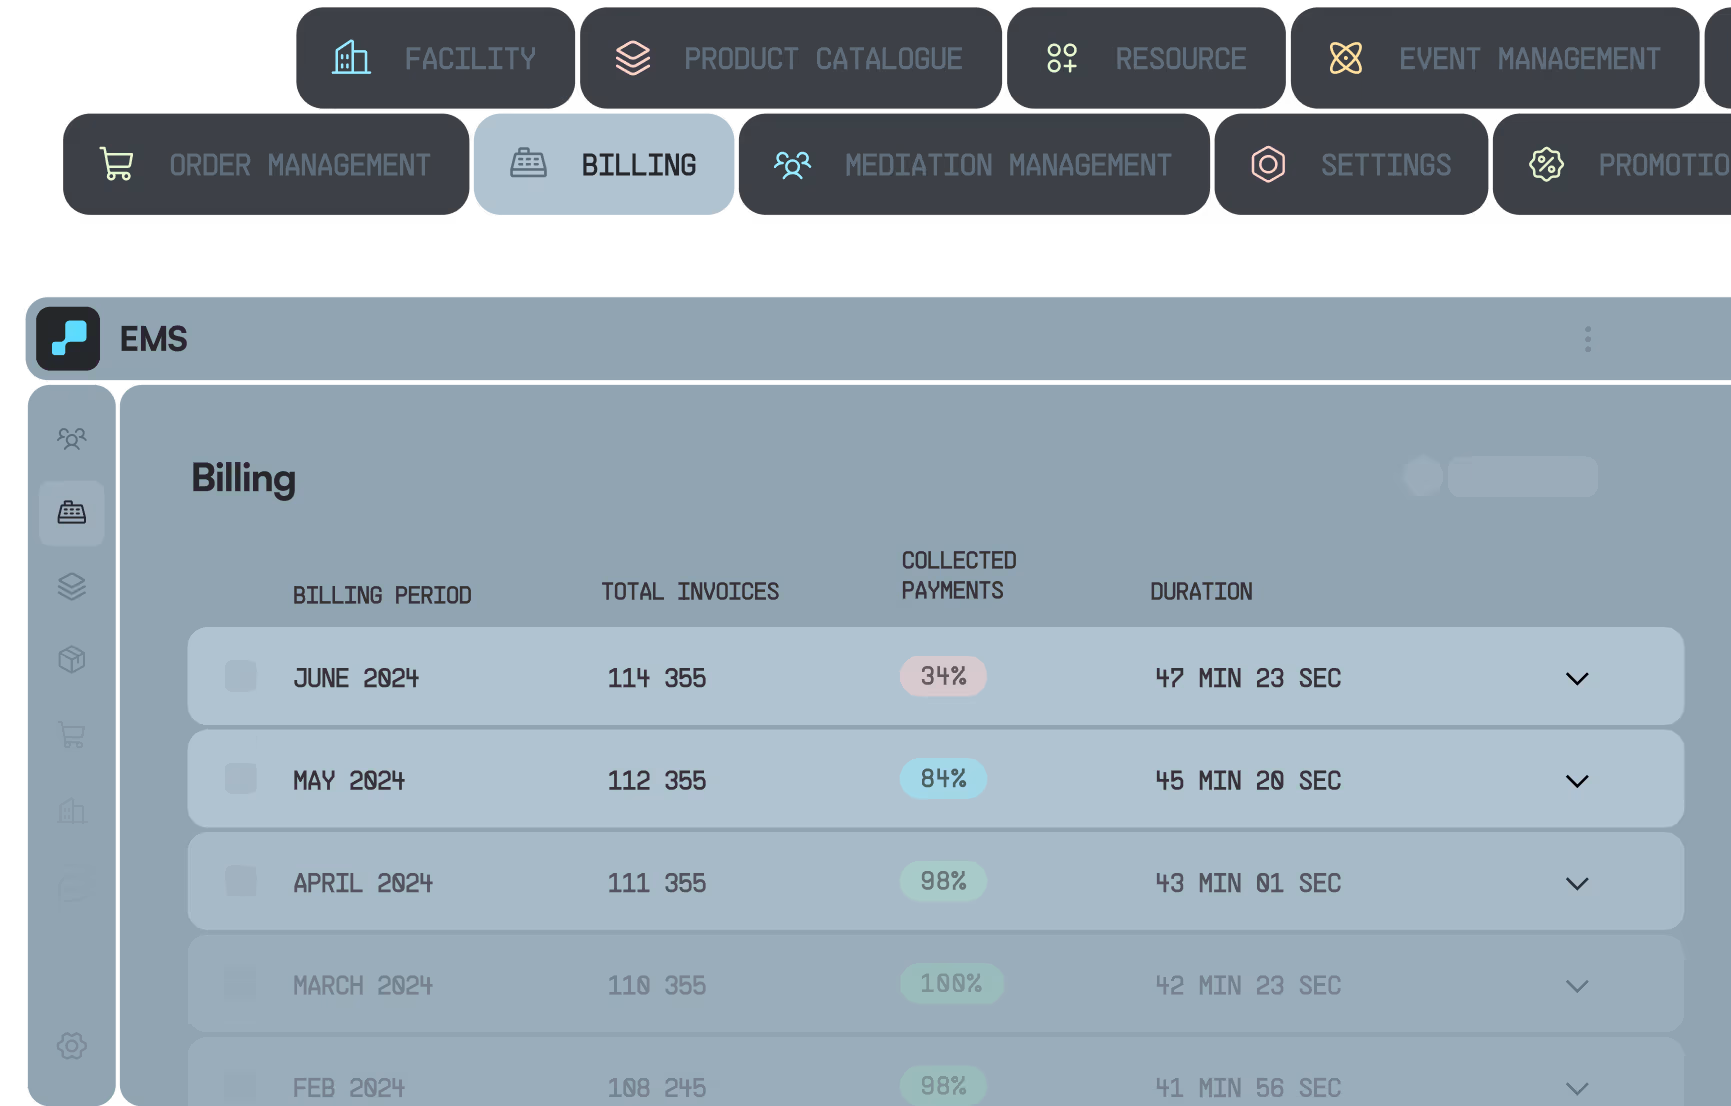This screenshot has width=1731, height=1106.
Task: Click the 34% collected payments badge
Action: pyautogui.click(x=943, y=677)
